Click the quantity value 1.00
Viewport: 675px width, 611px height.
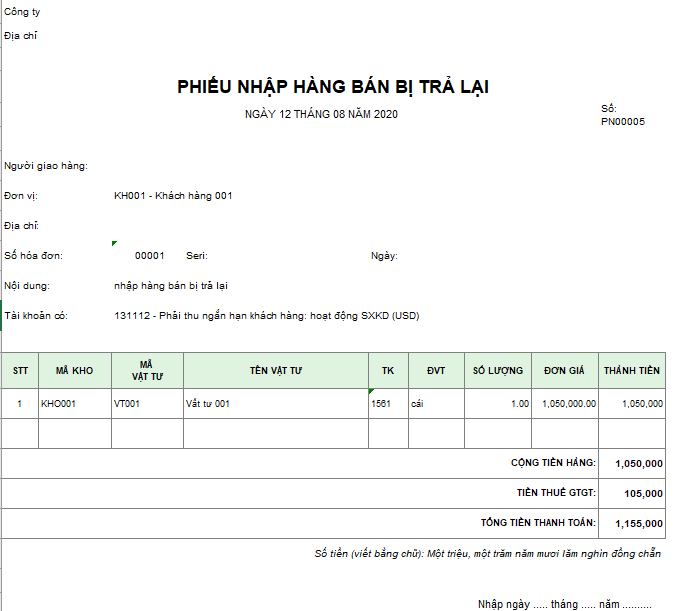click(519, 404)
